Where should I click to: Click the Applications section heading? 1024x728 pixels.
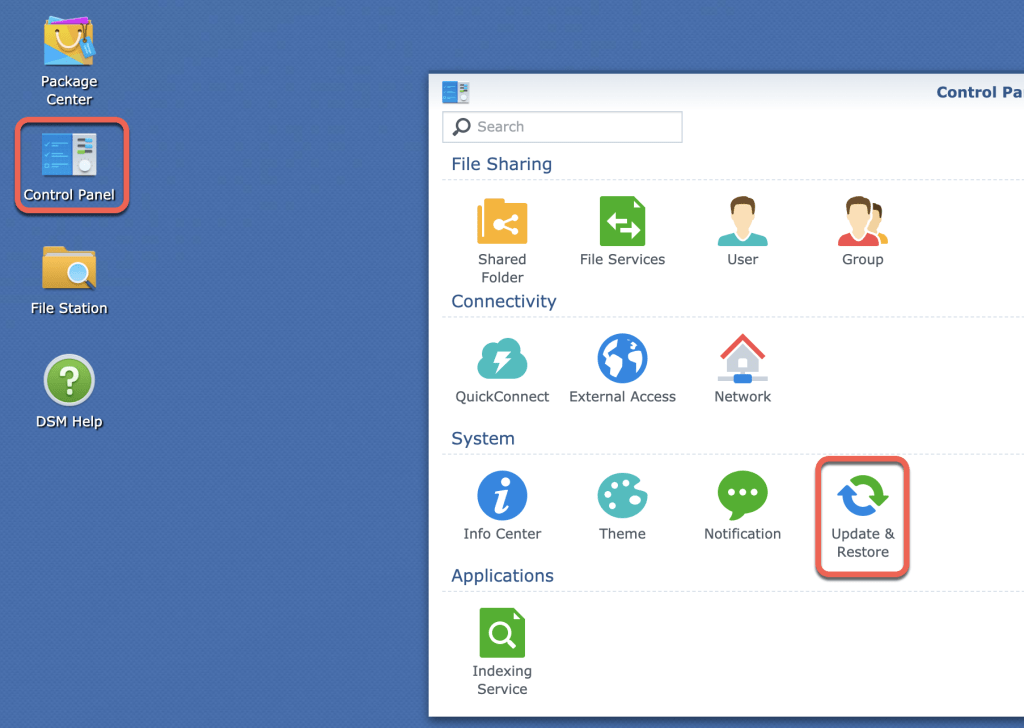[502, 575]
